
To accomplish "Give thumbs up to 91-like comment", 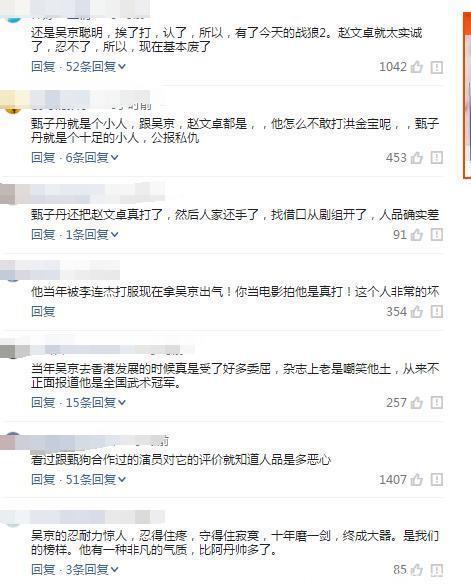I will pos(416,235).
